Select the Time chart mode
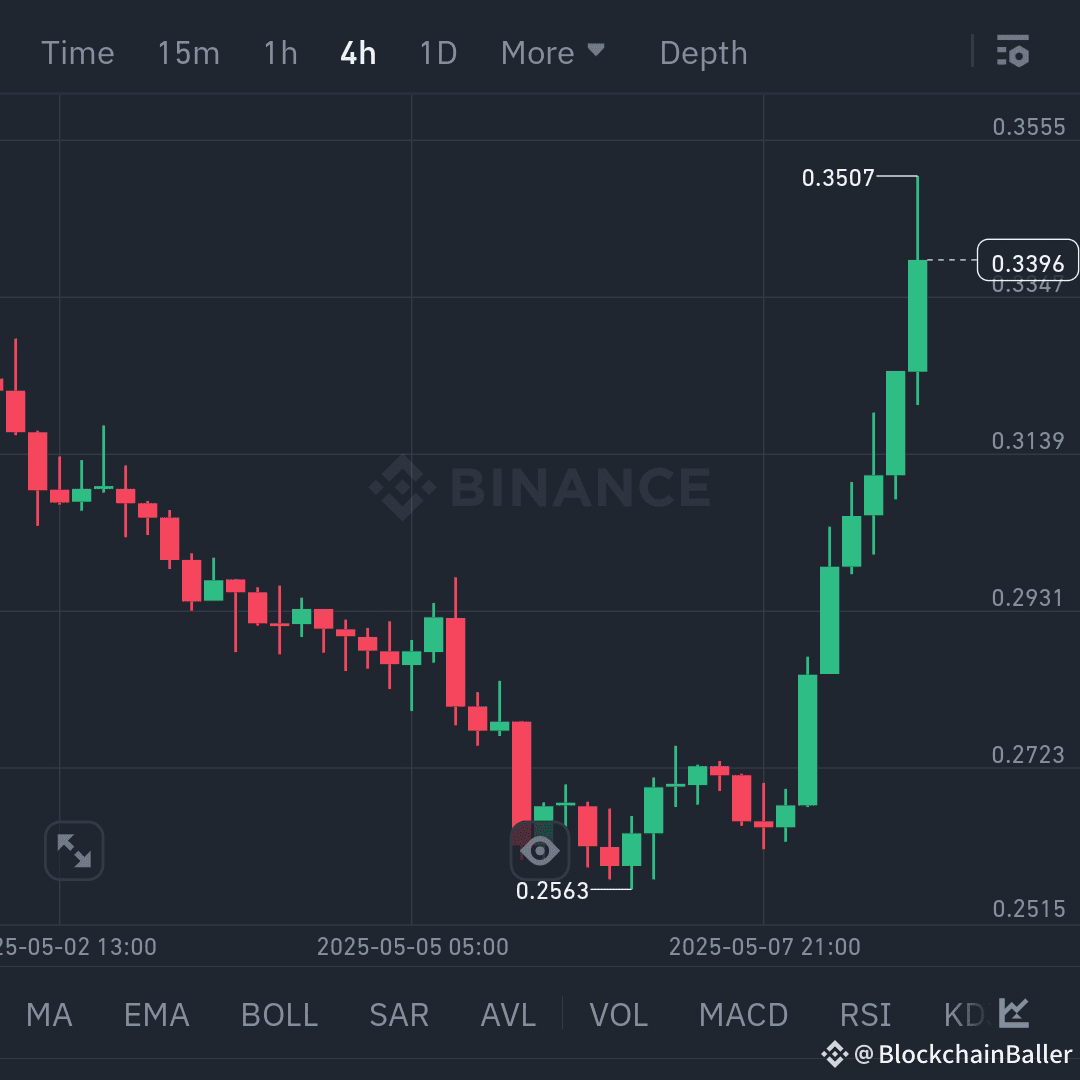Image resolution: width=1080 pixels, height=1080 pixels. (78, 52)
